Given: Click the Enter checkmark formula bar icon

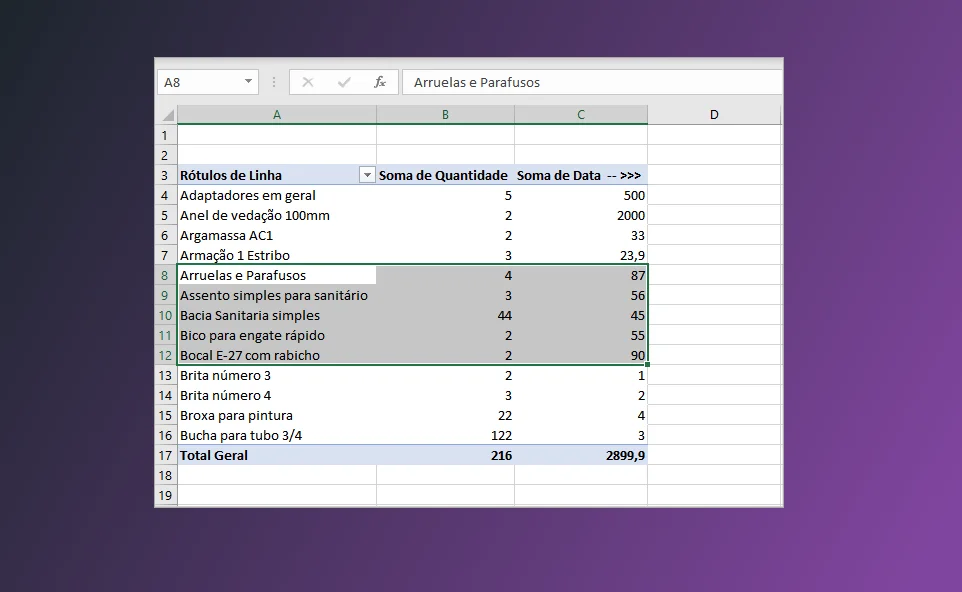Looking at the screenshot, I should (x=344, y=82).
